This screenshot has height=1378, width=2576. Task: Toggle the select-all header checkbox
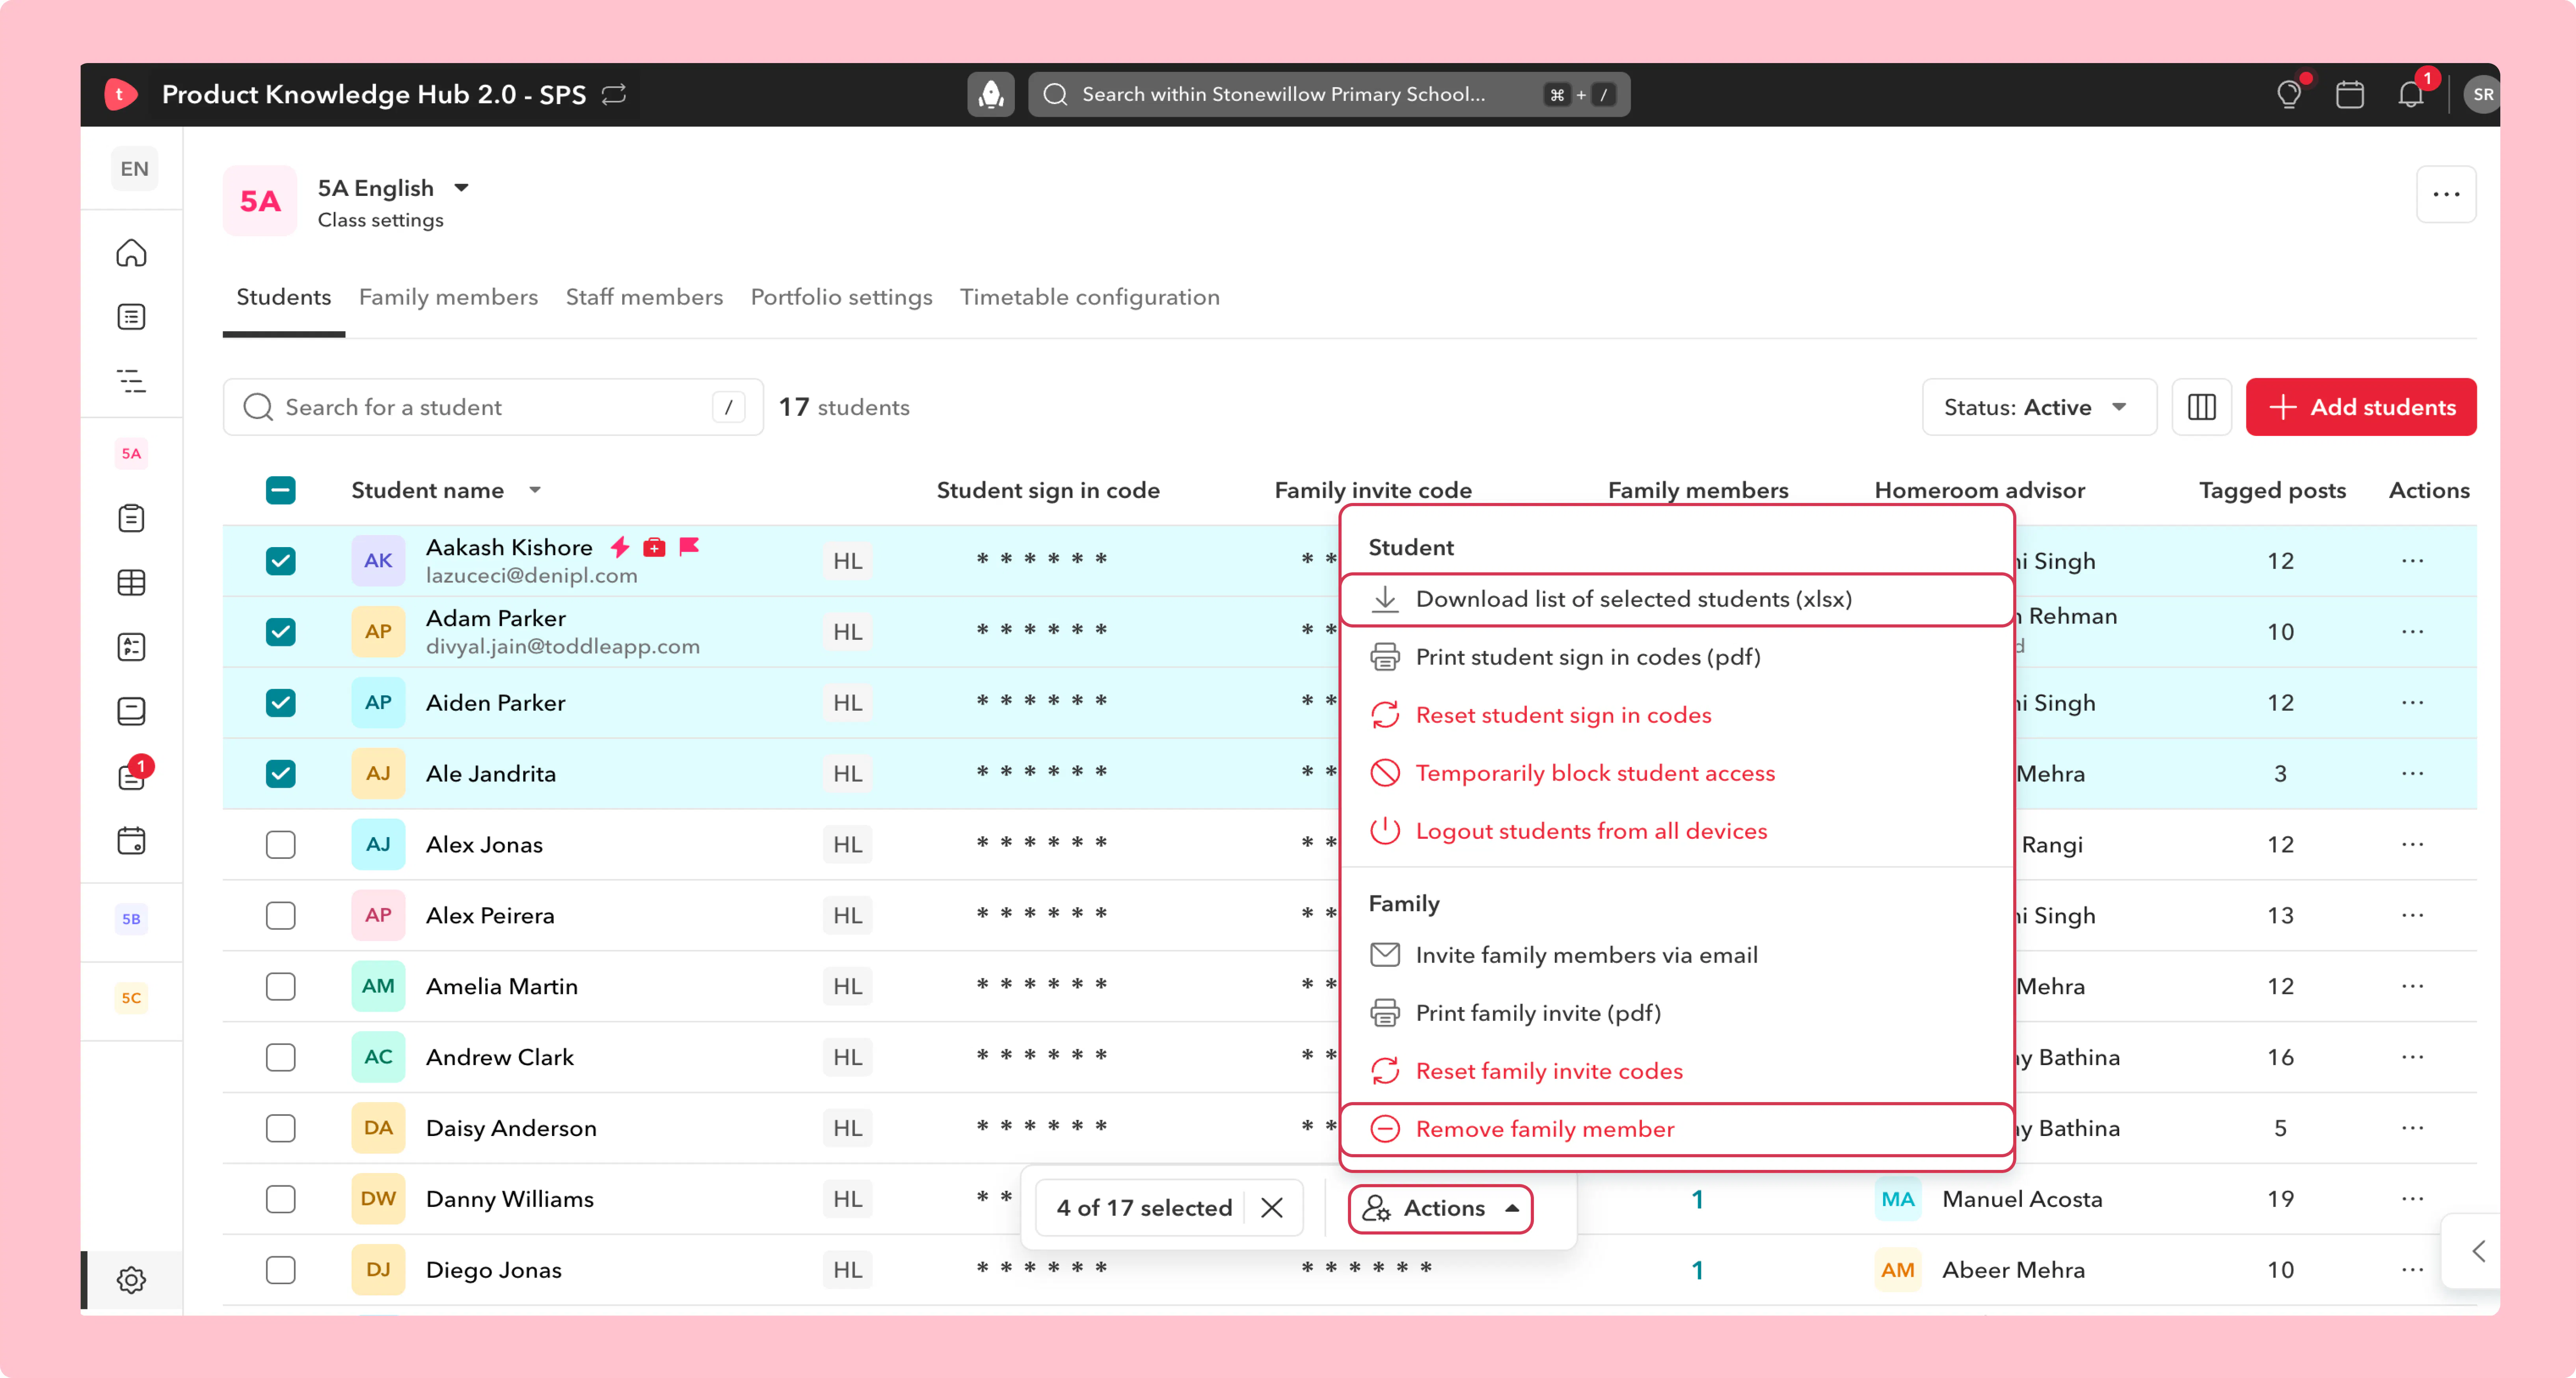281,490
